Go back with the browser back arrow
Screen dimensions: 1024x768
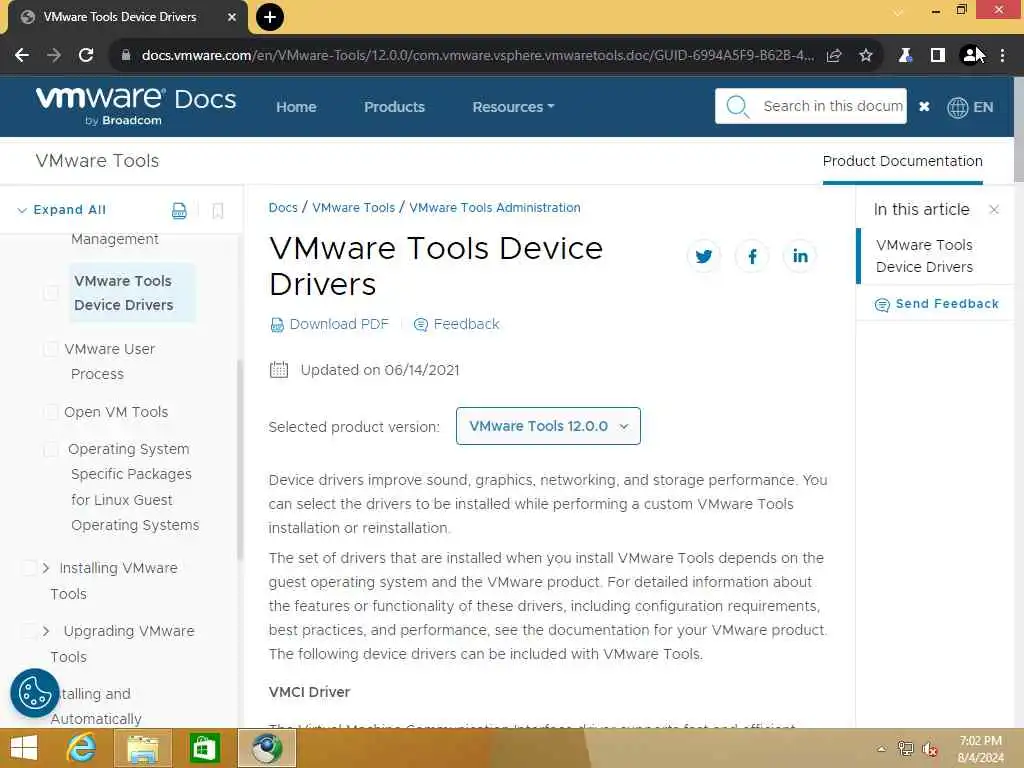point(22,56)
